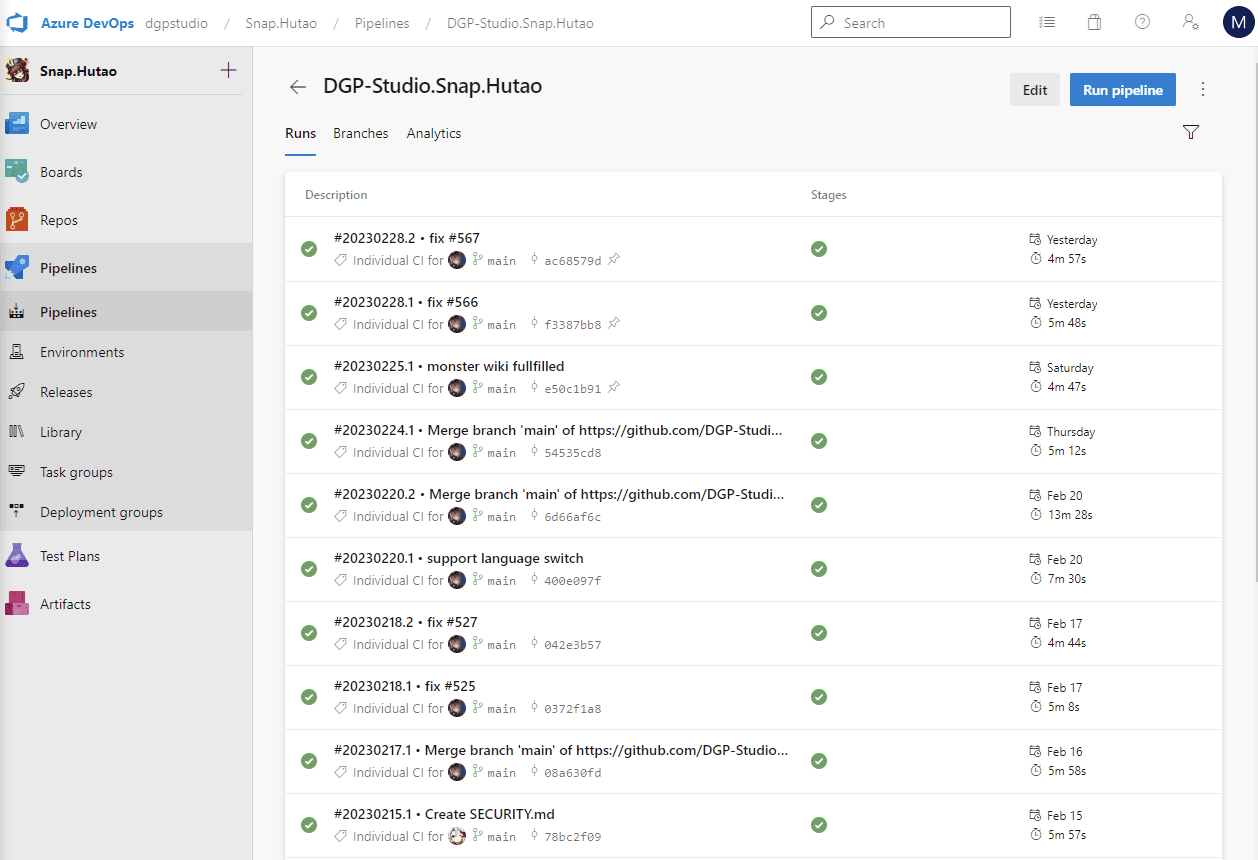
Task: Click commit hash 08a630fd
Action: point(573,772)
